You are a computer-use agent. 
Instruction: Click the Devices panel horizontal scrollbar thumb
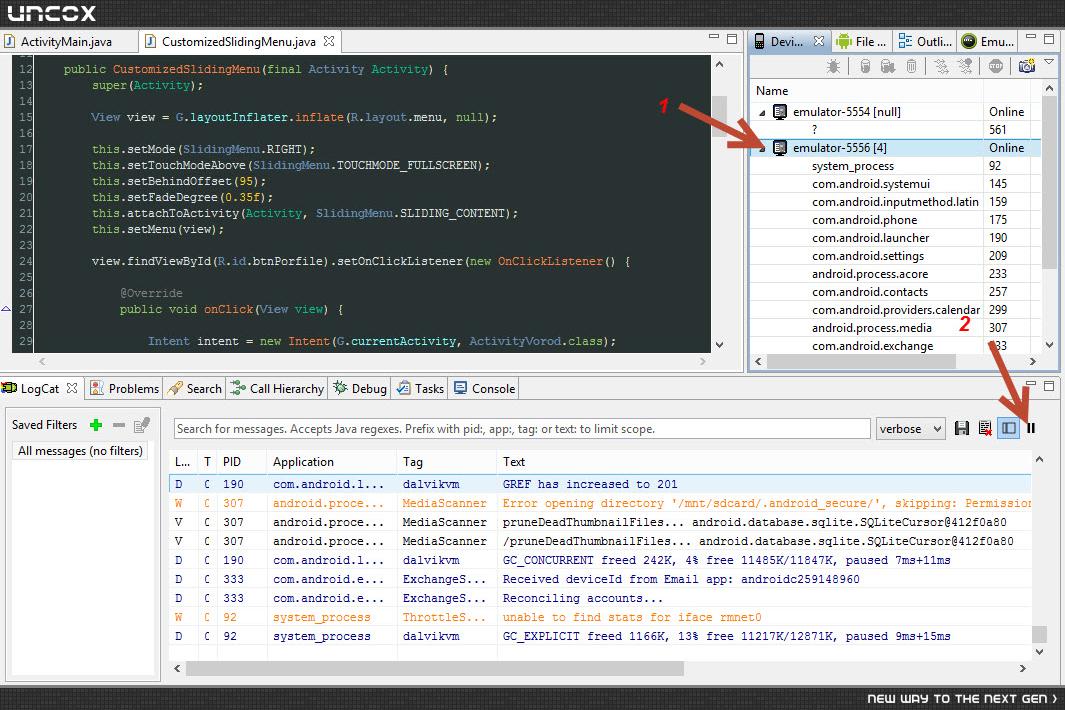point(861,361)
